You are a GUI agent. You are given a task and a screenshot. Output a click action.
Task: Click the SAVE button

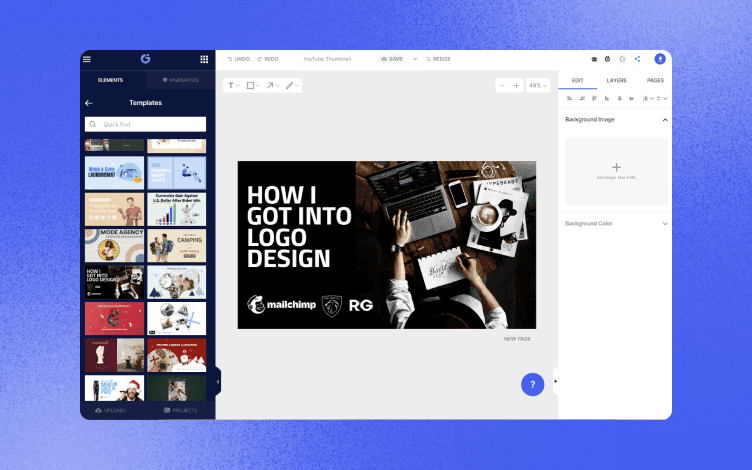tap(392, 59)
